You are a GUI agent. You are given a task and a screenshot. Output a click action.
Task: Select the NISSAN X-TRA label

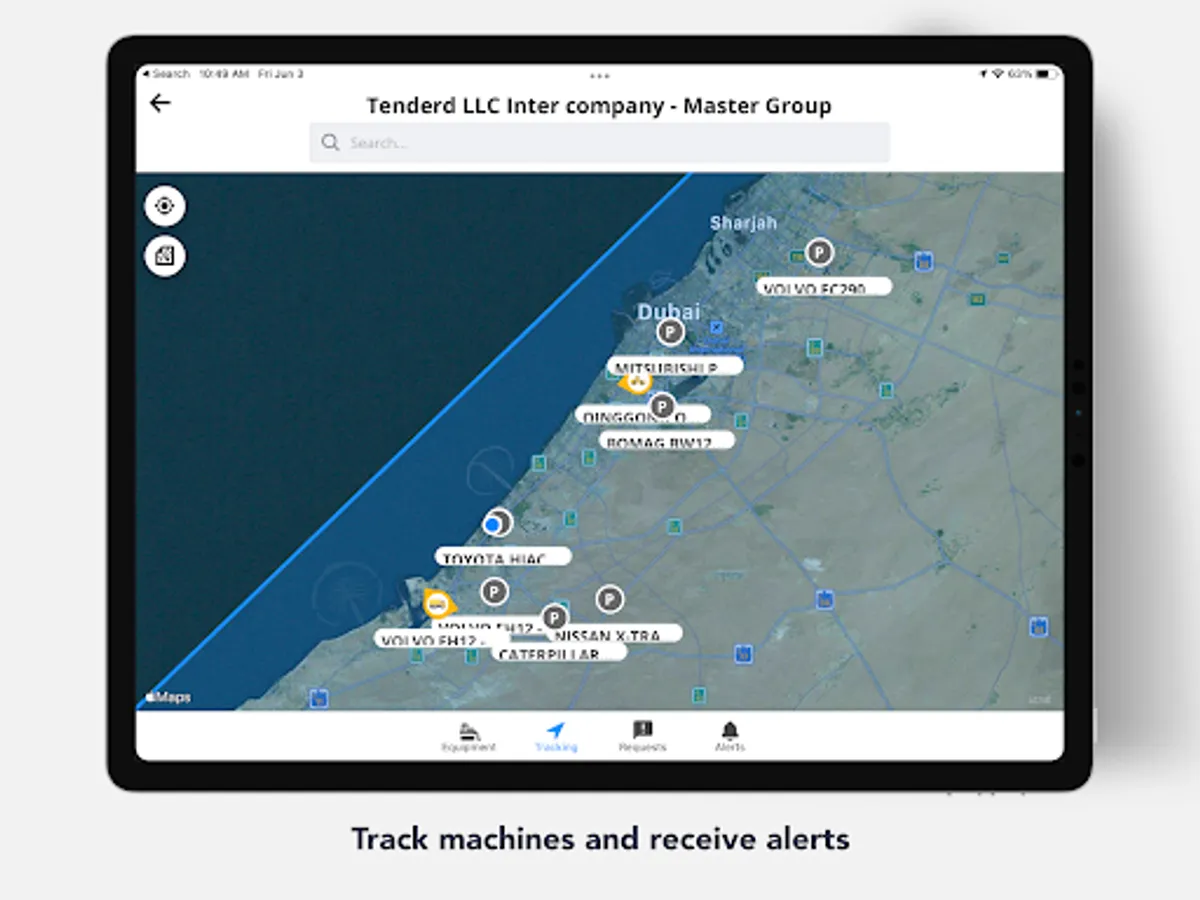[x=616, y=634]
